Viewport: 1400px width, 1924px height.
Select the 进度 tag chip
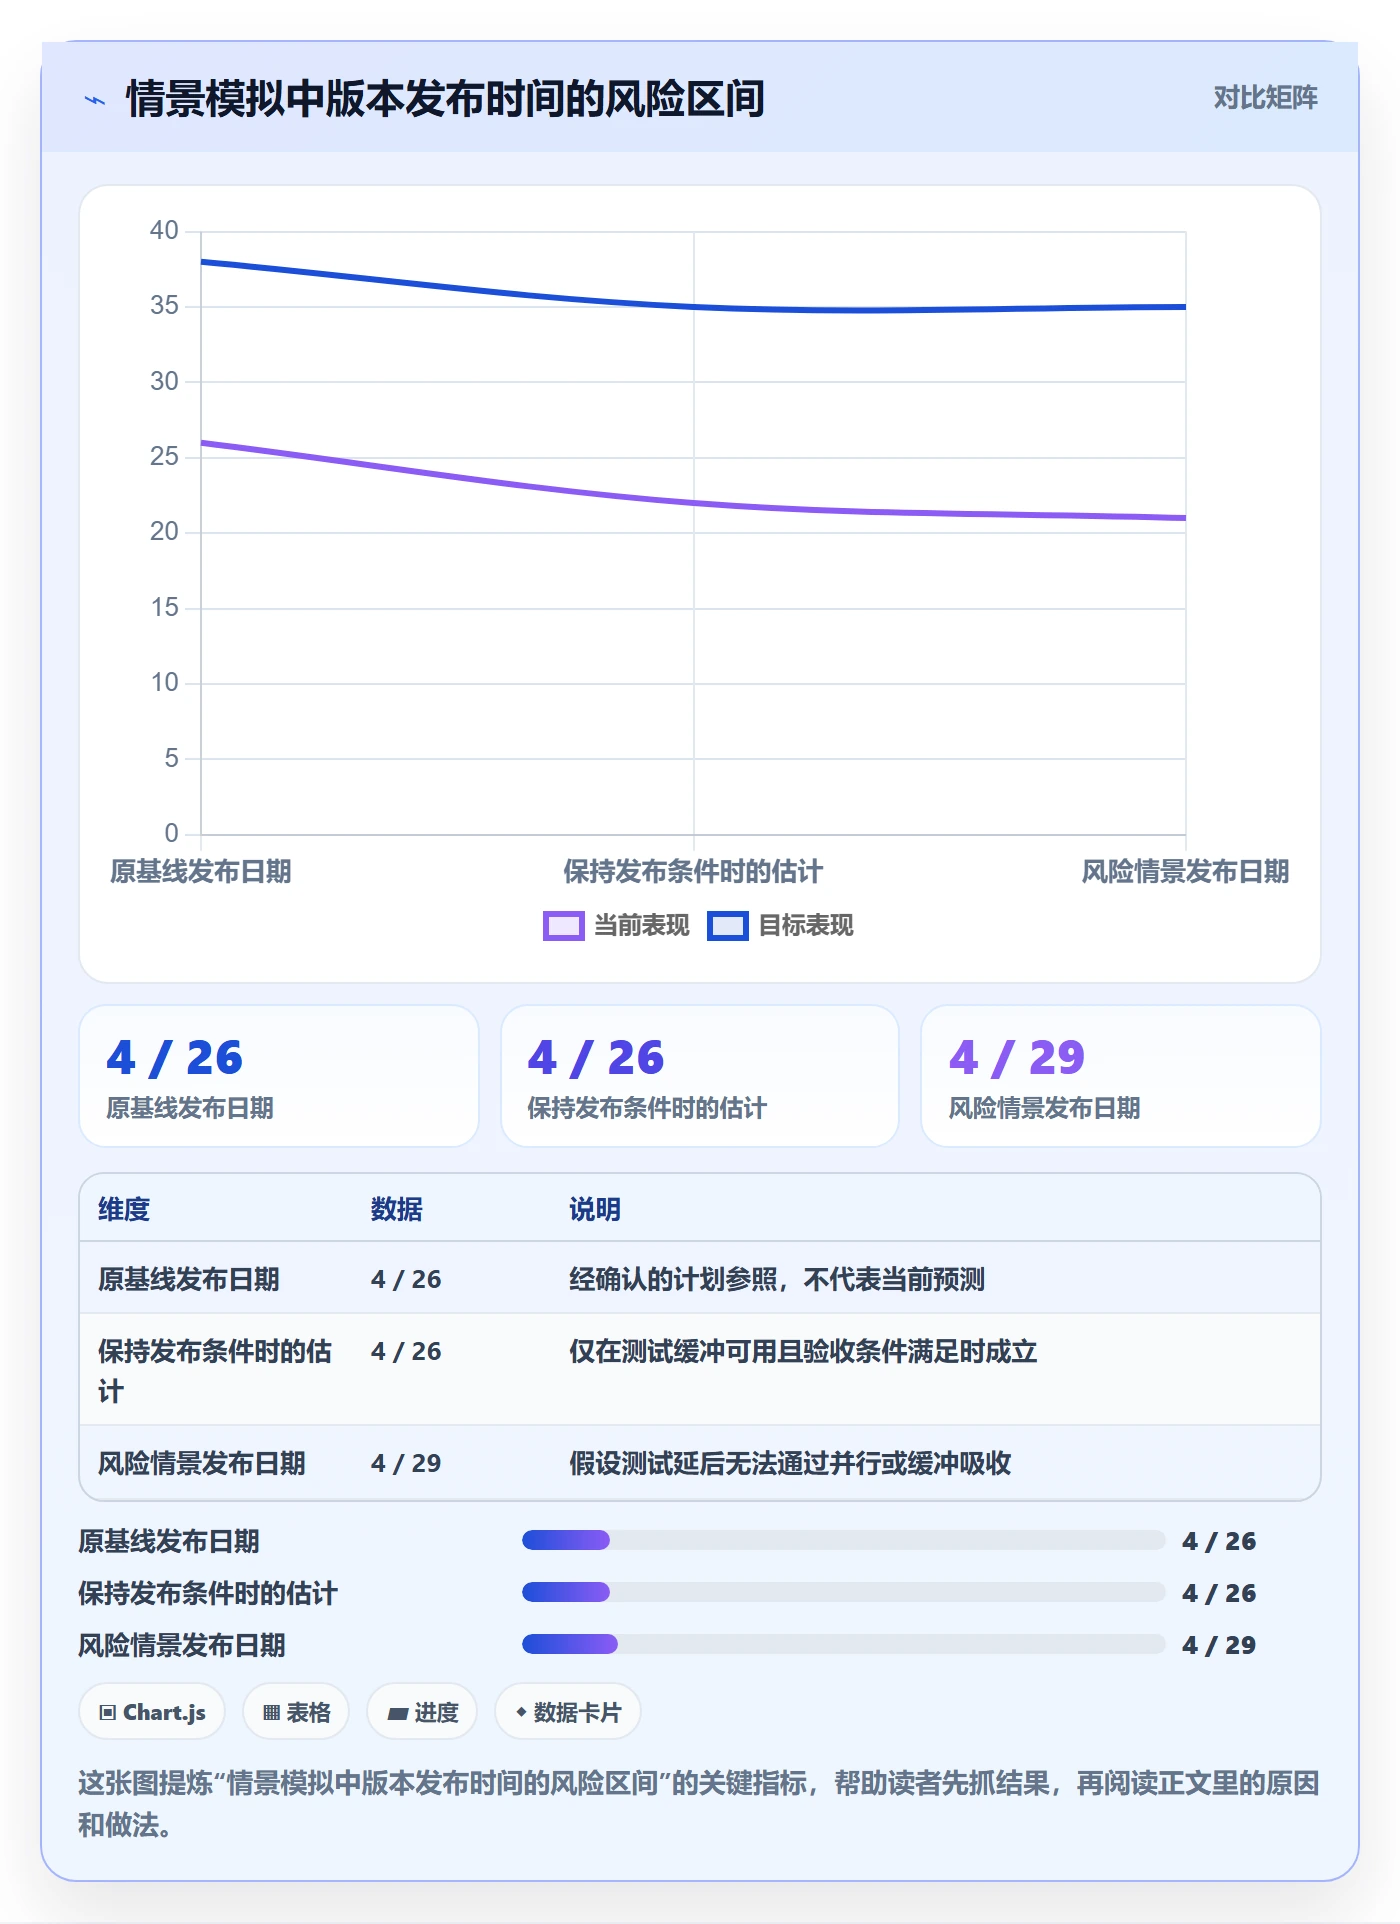[x=422, y=1712]
